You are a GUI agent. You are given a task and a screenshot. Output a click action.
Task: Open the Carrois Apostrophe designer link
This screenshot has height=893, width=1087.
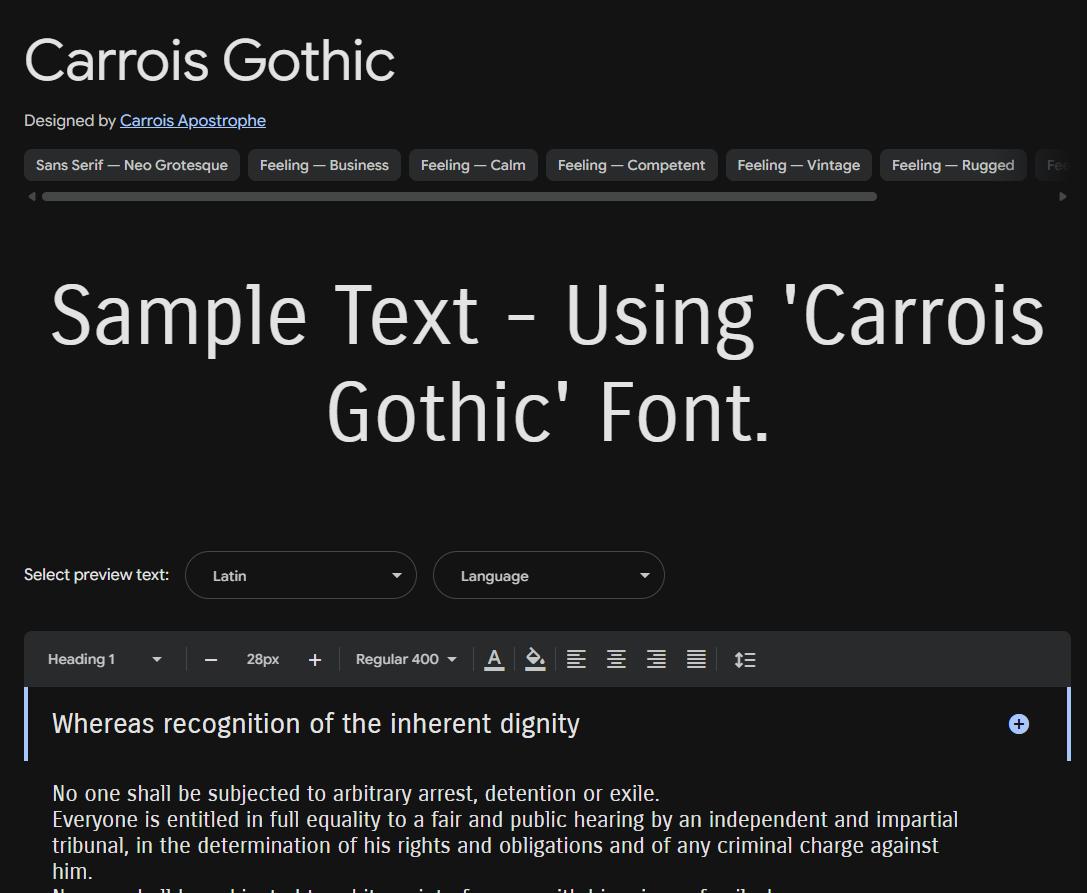[193, 121]
